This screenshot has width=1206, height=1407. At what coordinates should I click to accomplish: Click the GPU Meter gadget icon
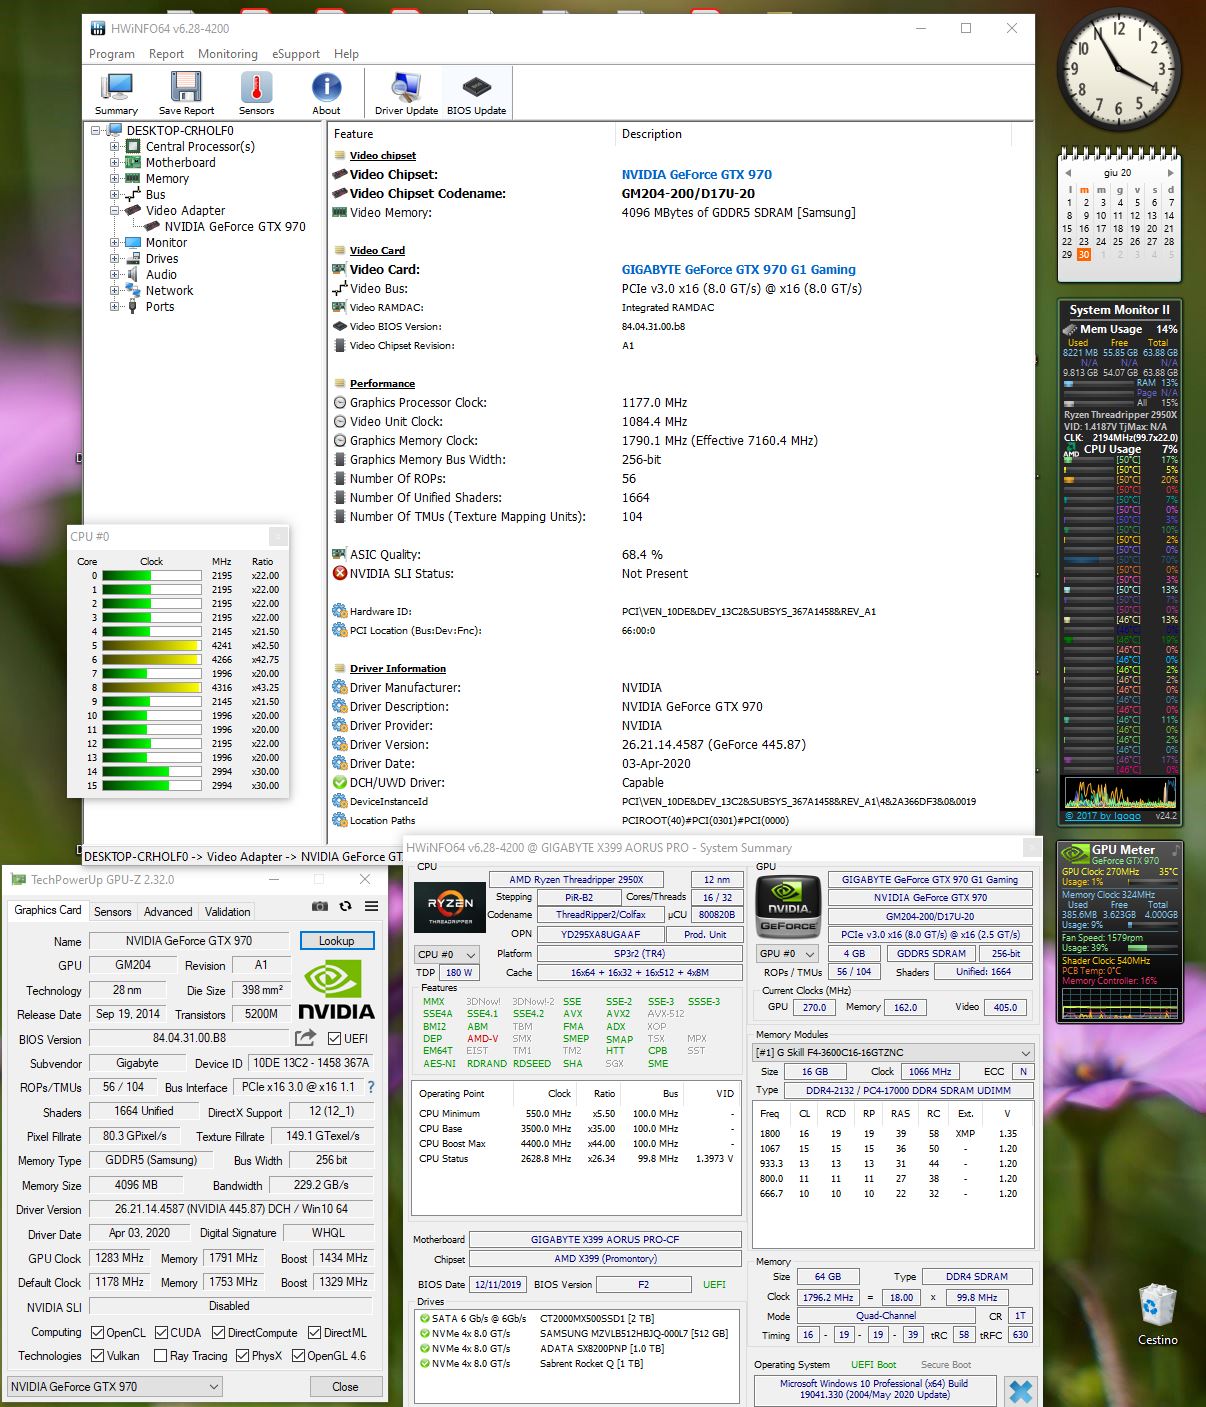1075,853
